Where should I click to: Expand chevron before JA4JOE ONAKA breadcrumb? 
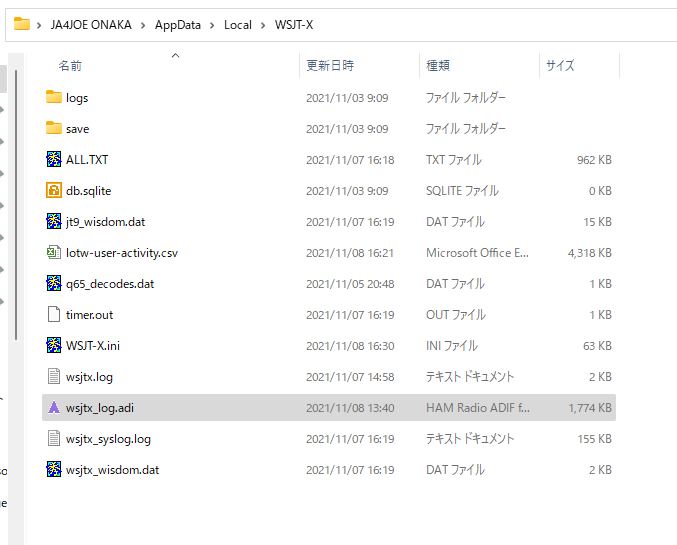click(39, 25)
